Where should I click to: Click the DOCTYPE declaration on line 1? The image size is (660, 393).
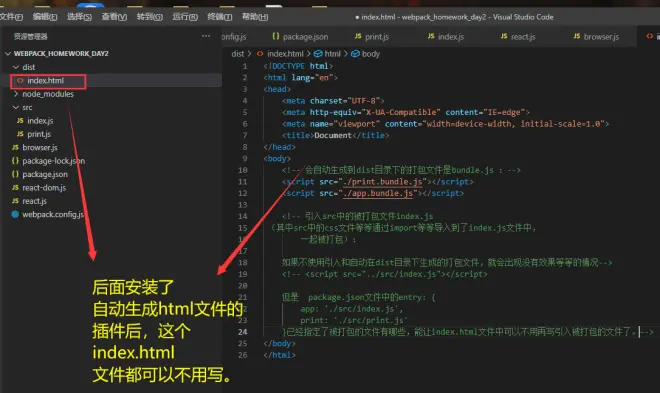point(298,66)
